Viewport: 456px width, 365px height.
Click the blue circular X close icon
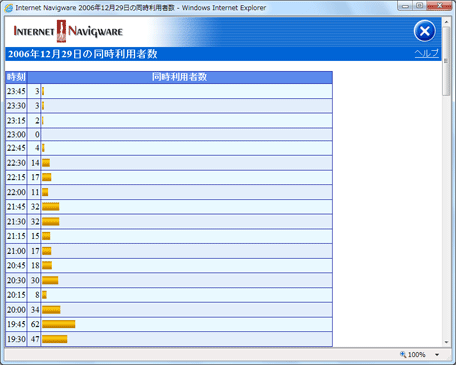click(424, 31)
